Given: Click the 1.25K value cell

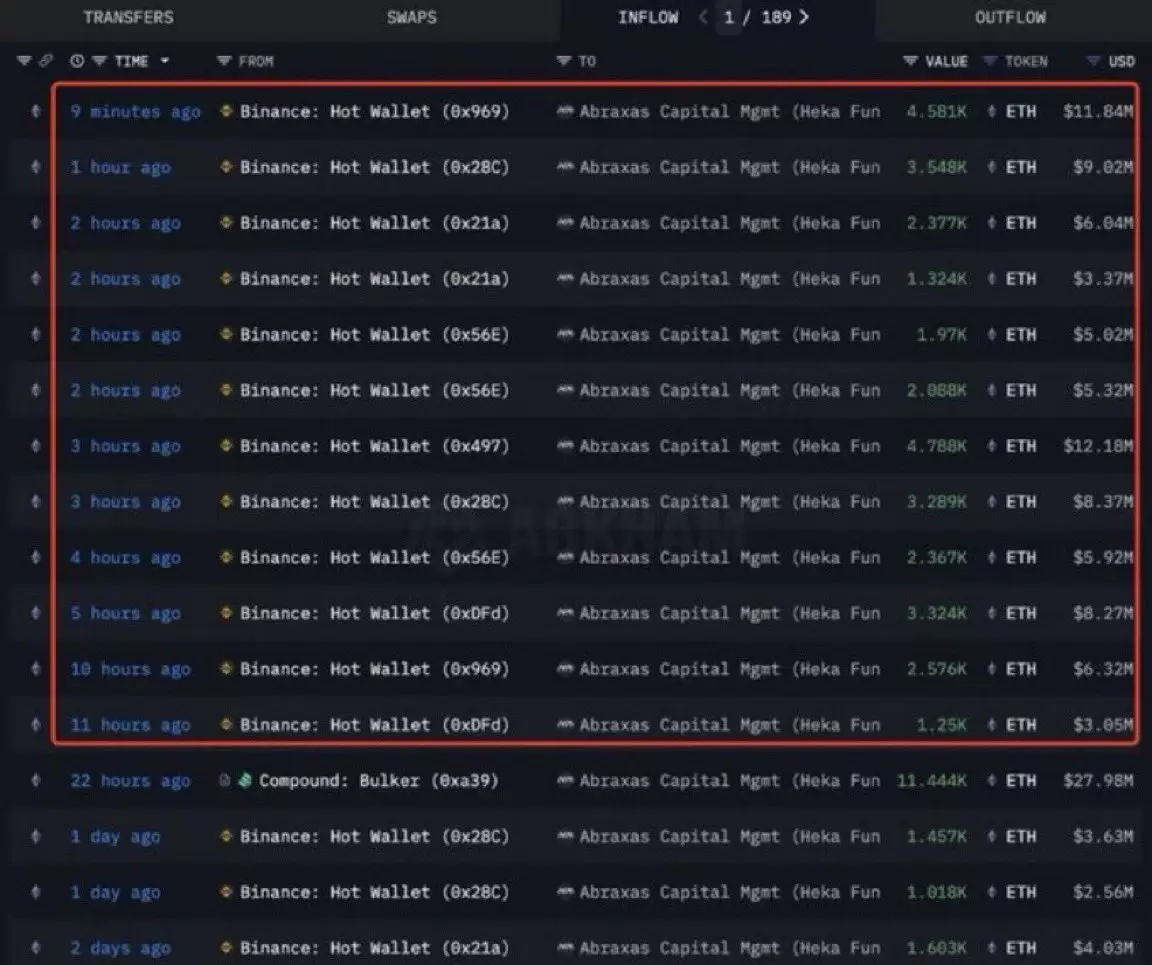Looking at the screenshot, I should tap(941, 725).
